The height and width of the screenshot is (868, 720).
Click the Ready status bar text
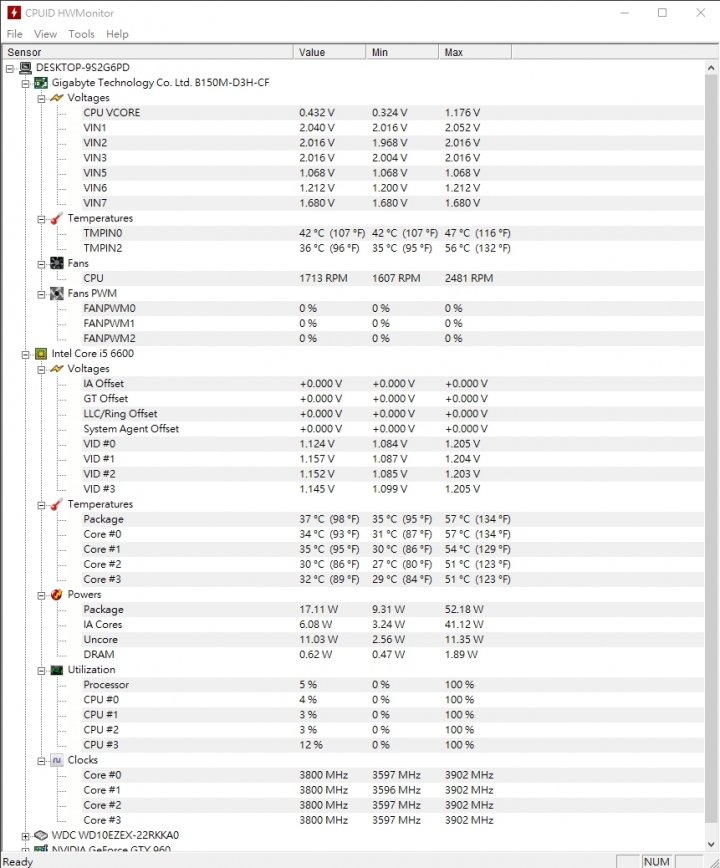point(18,861)
